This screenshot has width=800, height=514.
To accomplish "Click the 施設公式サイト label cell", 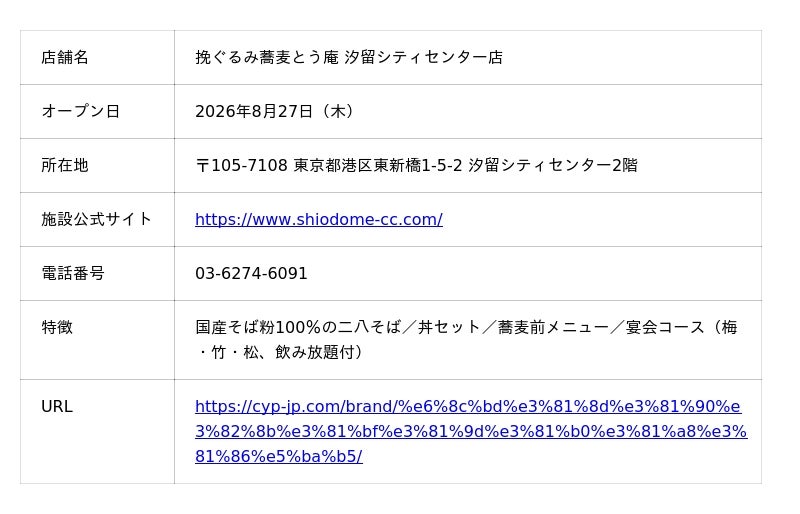I will 97,219.
